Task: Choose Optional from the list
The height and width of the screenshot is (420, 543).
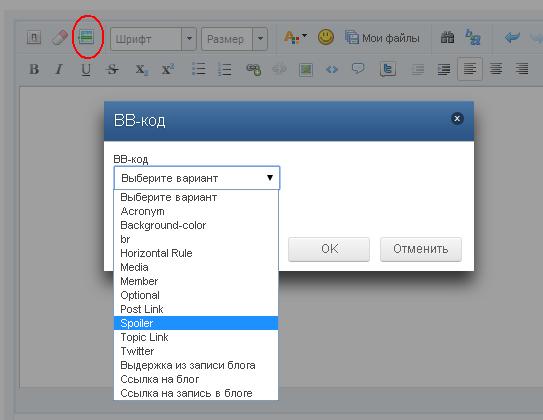Action: coord(196,295)
